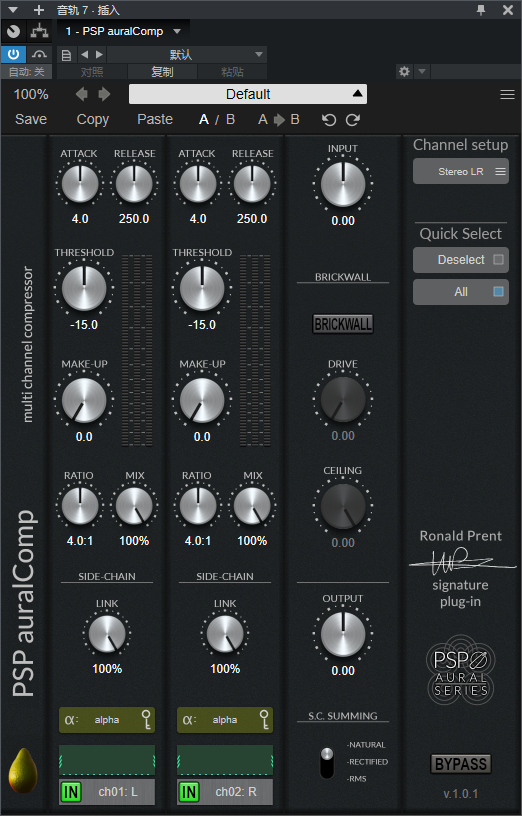Expand the 1 - PSP auralComp plugin dropdown
This screenshot has width=522, height=816.
coord(177,31)
